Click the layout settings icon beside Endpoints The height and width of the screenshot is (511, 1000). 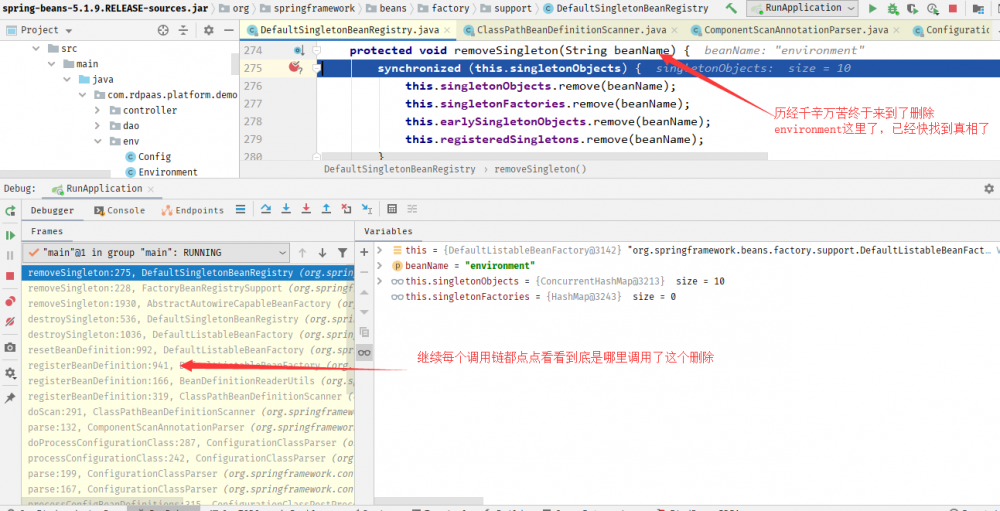pos(240,209)
